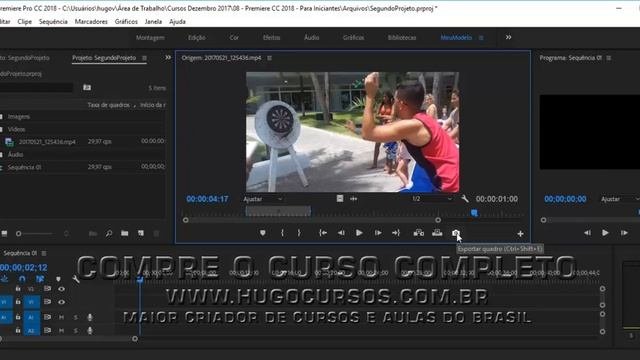Open Source playback resolution 1/2 dropdown
This screenshot has width=640, height=360.
click(432, 199)
